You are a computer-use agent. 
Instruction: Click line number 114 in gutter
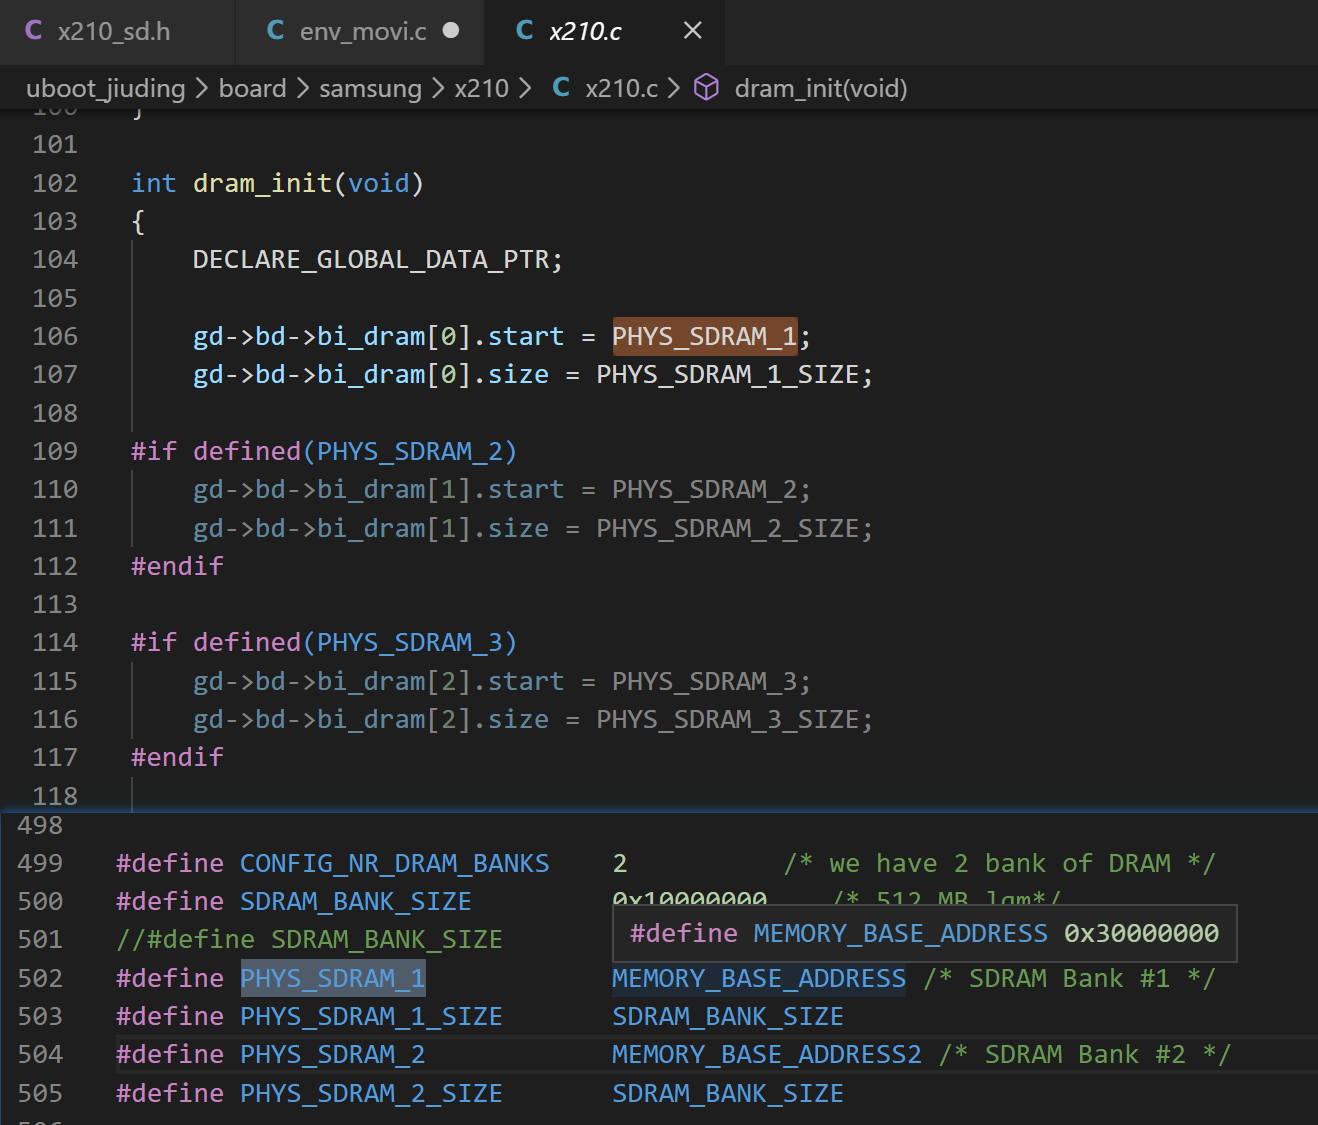55,642
